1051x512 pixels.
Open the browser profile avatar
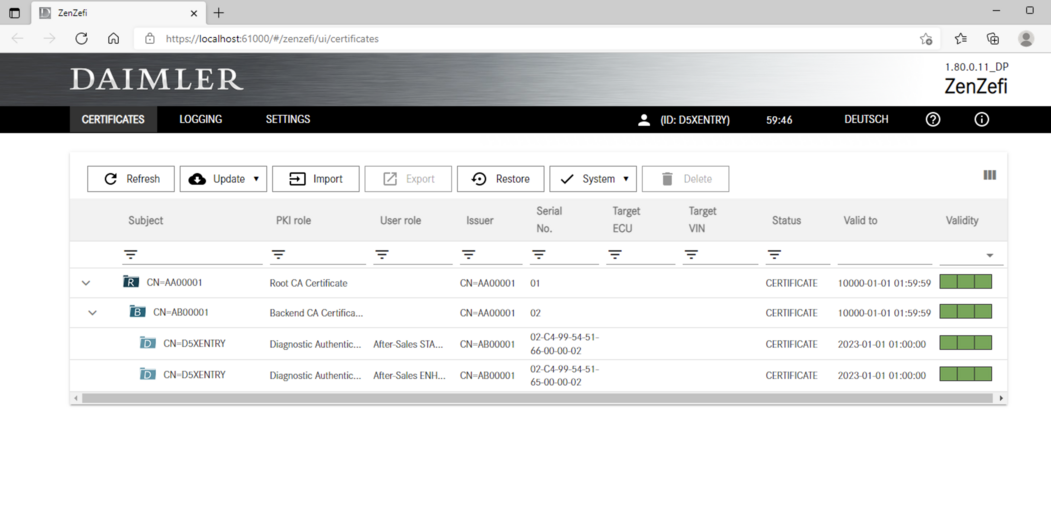(x=1026, y=38)
